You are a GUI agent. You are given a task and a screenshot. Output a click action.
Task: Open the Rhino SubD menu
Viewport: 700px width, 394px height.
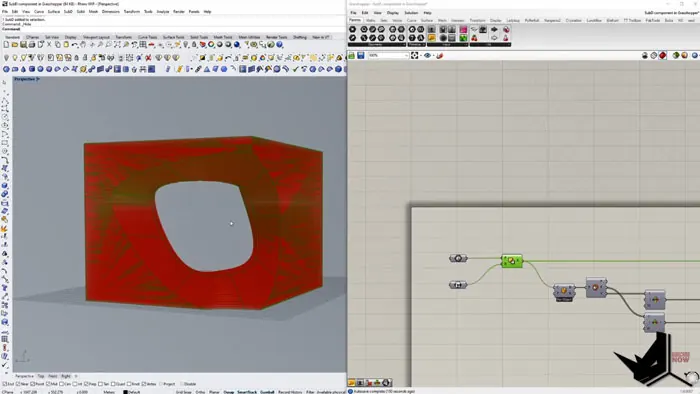pyautogui.click(x=68, y=12)
